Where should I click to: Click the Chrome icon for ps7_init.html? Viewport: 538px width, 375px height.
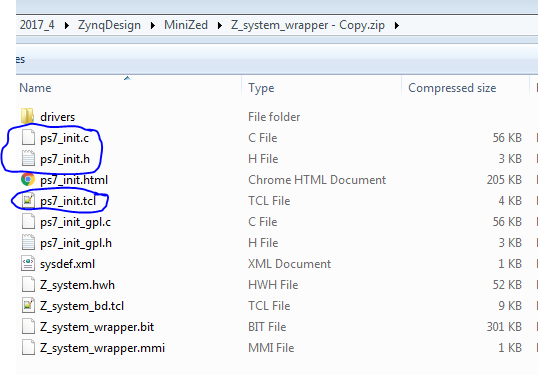click(x=28, y=179)
